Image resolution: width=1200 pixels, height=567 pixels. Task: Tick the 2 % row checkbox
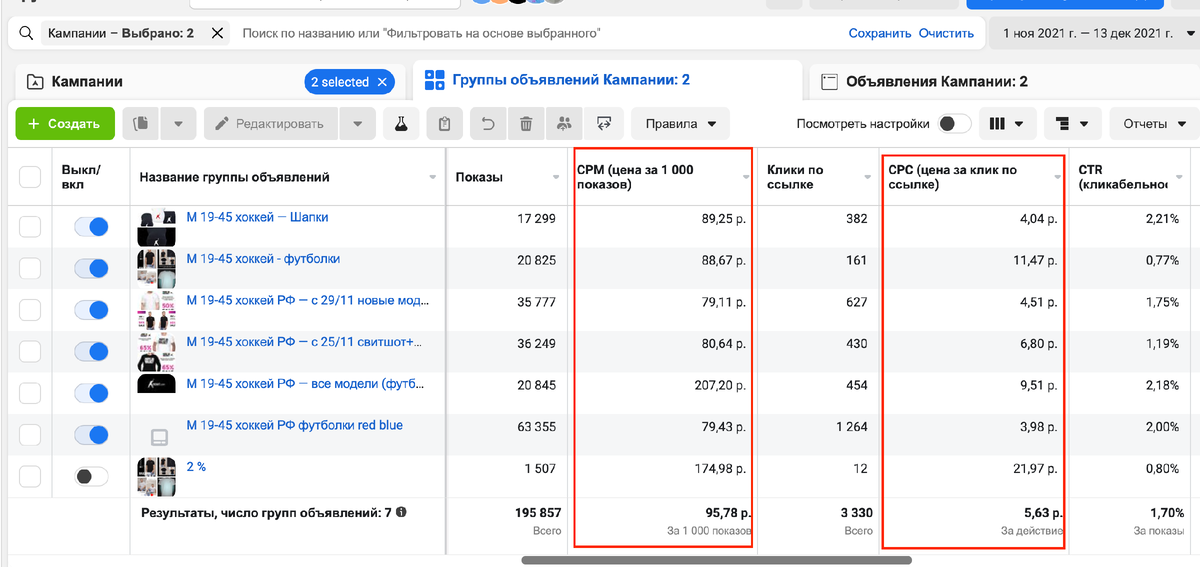(x=30, y=477)
